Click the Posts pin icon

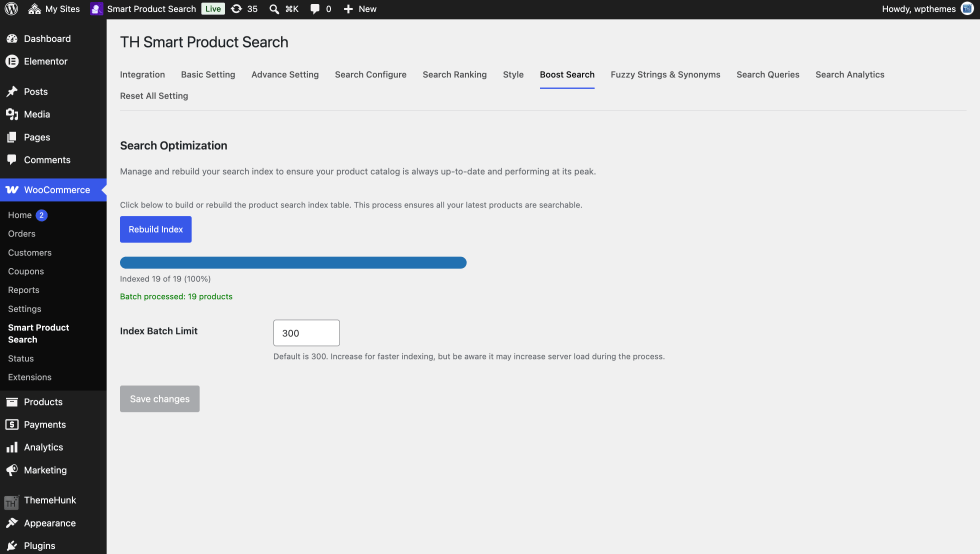[12, 91]
